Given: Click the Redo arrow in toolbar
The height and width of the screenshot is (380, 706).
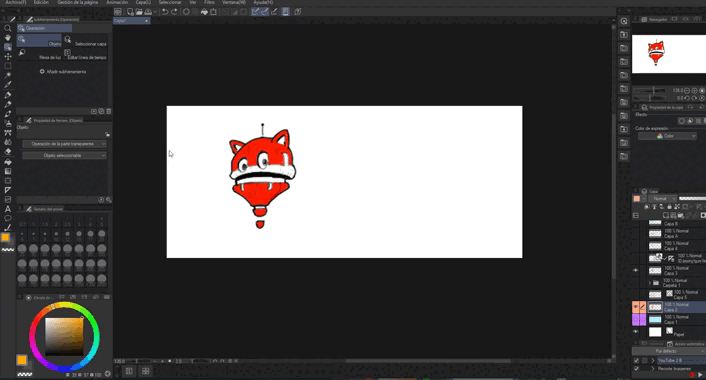Looking at the screenshot, I should click(x=174, y=12).
